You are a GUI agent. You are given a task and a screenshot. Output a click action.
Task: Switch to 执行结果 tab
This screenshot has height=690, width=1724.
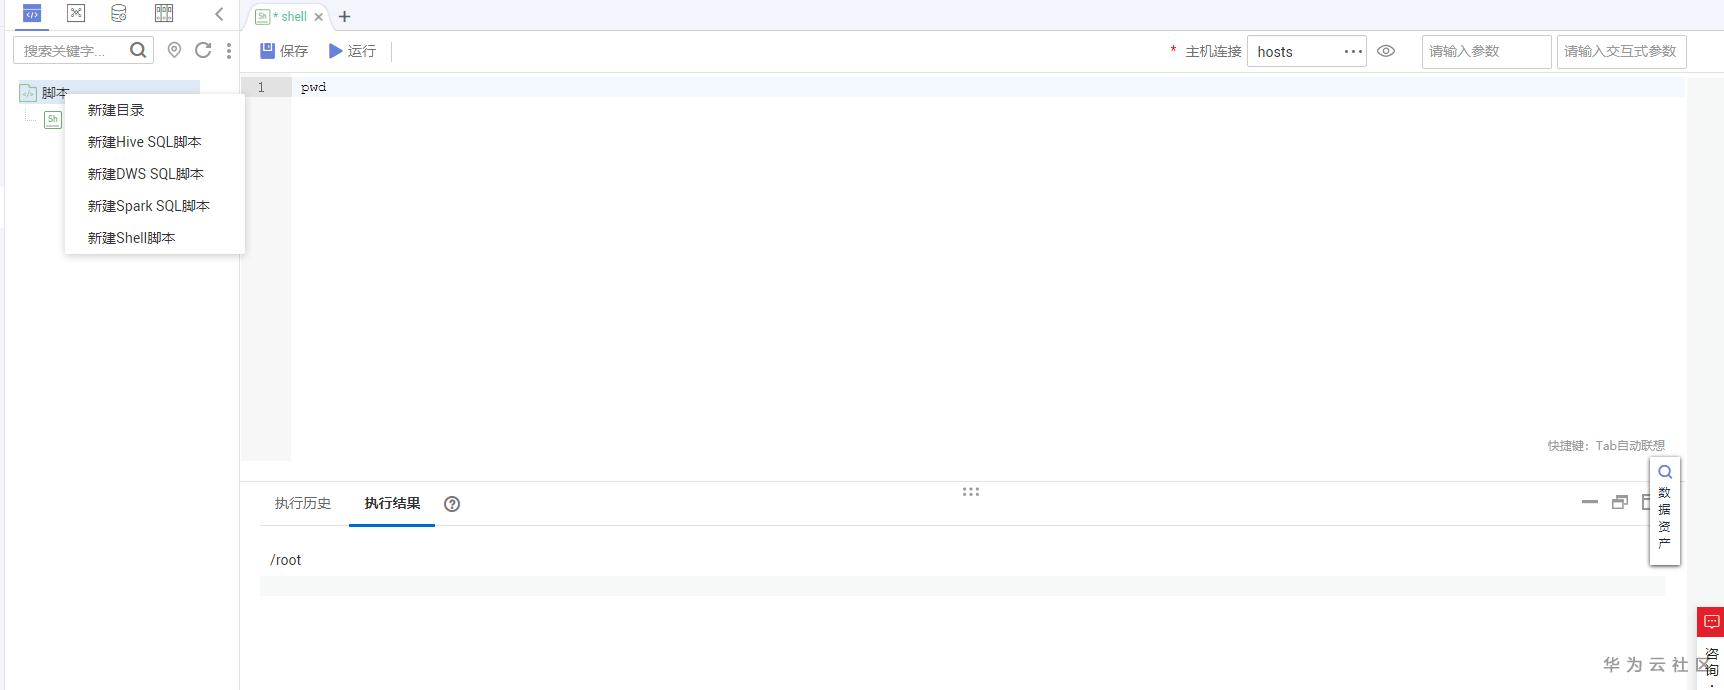click(392, 503)
